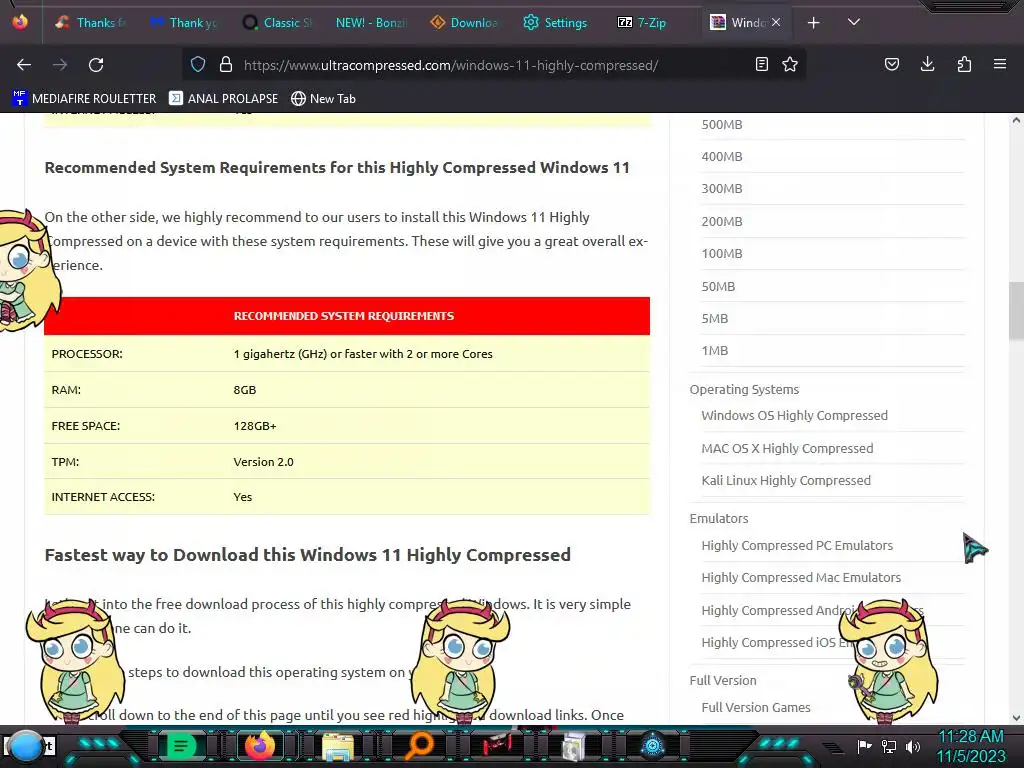Open Windows OS Highly Compressed link
Image resolution: width=1024 pixels, height=768 pixels.
click(794, 415)
